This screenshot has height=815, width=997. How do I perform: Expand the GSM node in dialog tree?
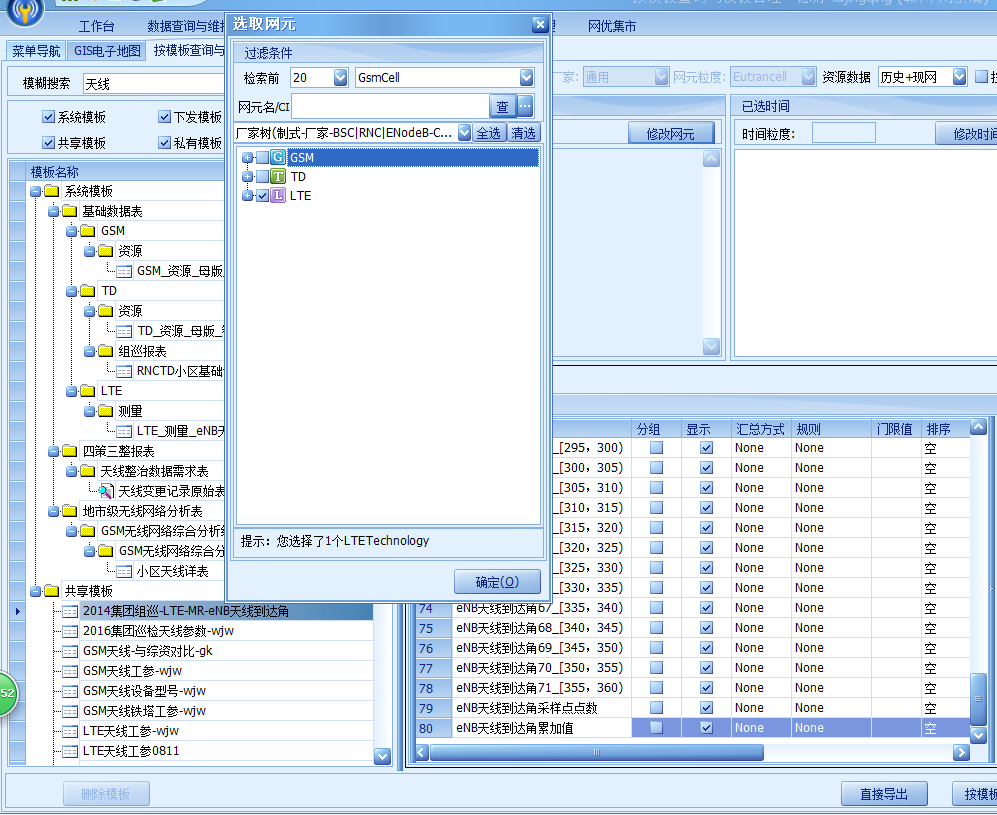pos(247,157)
